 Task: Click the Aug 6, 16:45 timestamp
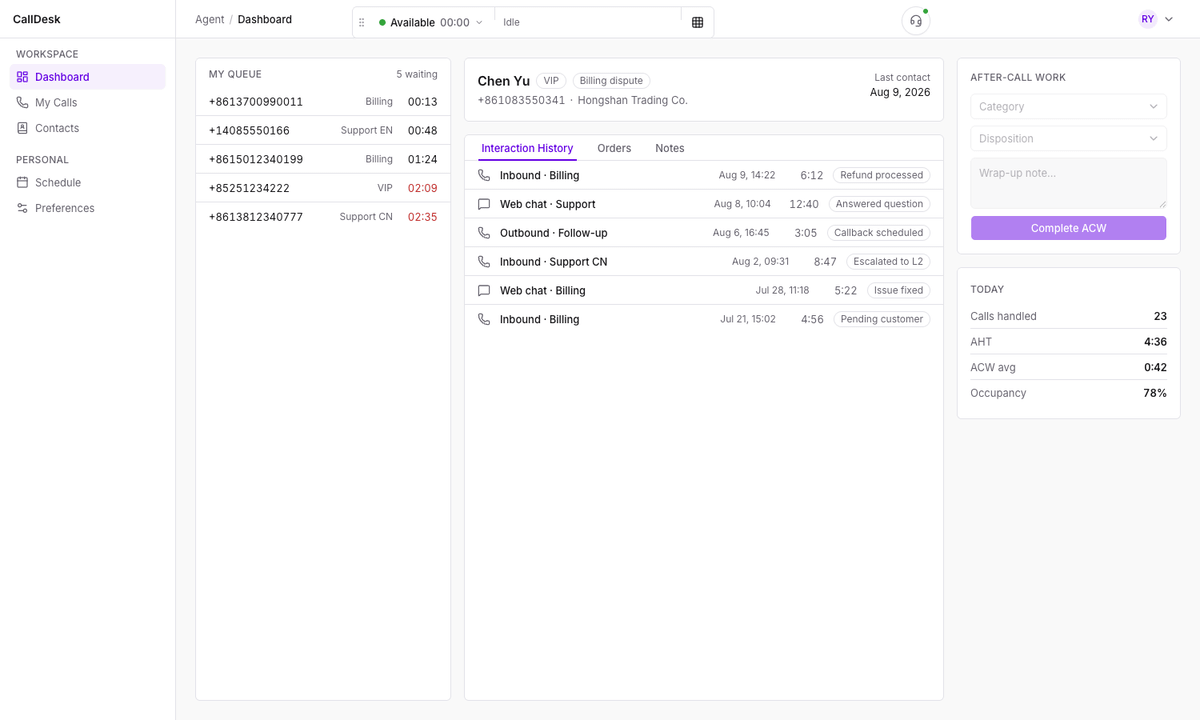(x=741, y=233)
